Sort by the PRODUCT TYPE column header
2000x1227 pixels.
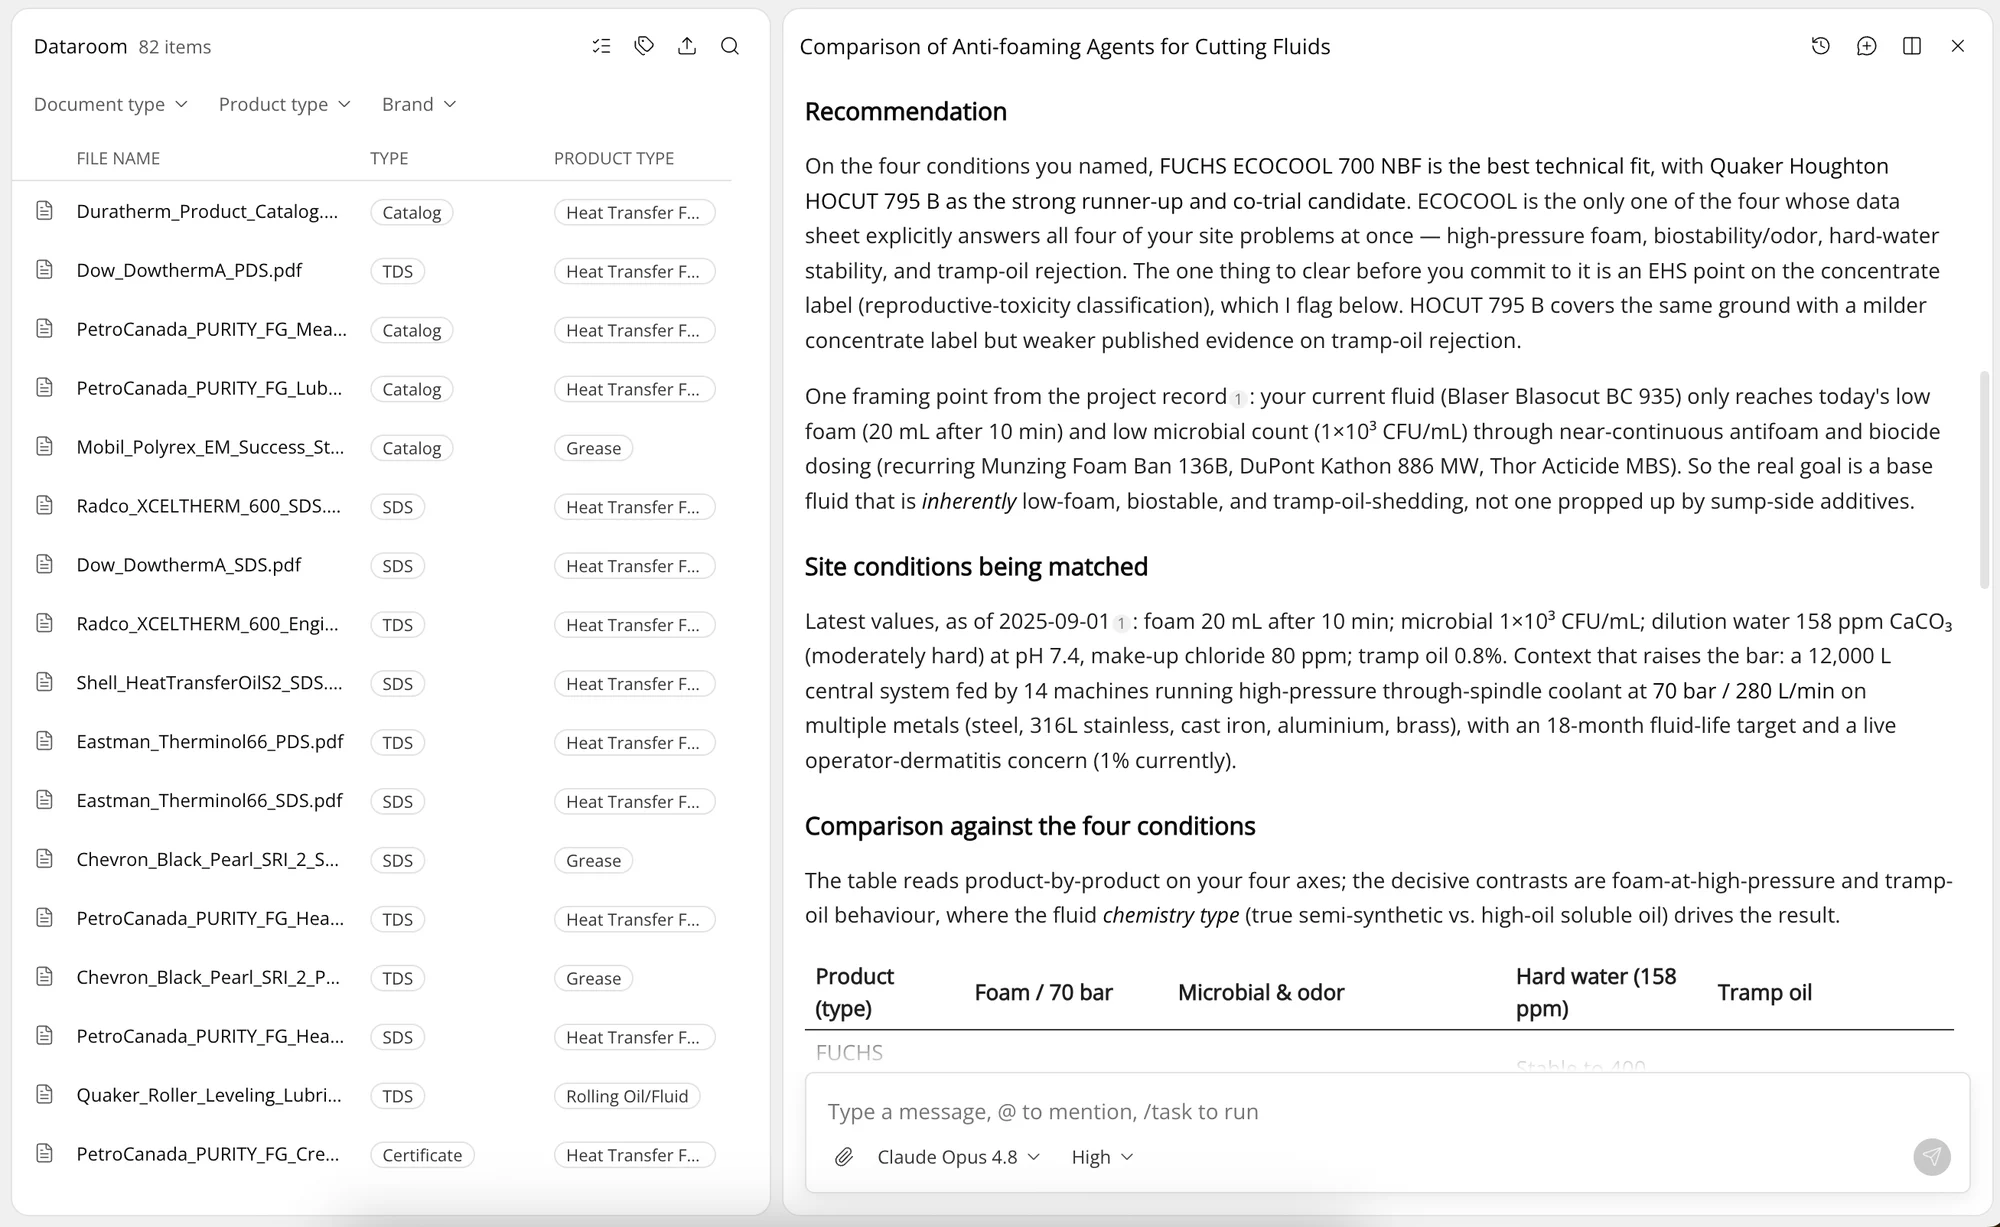(614, 158)
